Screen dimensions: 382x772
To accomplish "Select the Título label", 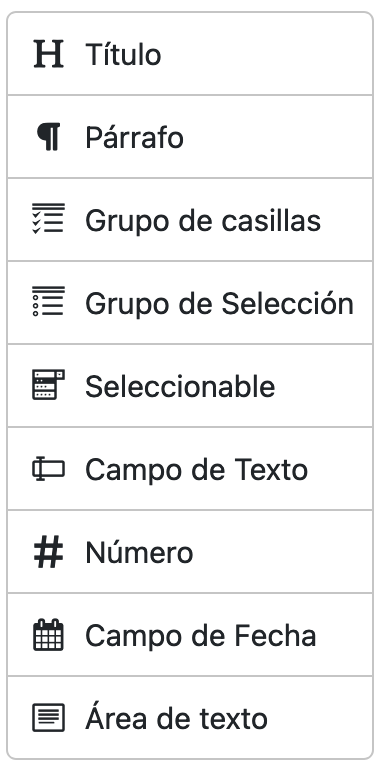I will click(123, 54).
